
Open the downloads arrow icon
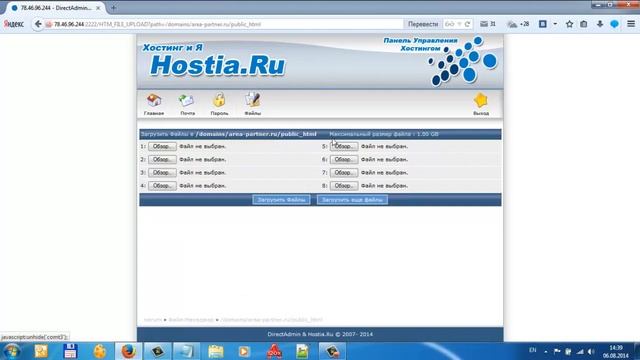[x=600, y=24]
